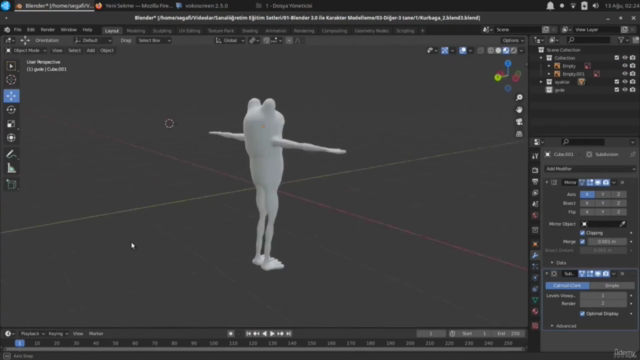Remove the Mirror modifier with X

point(622,182)
